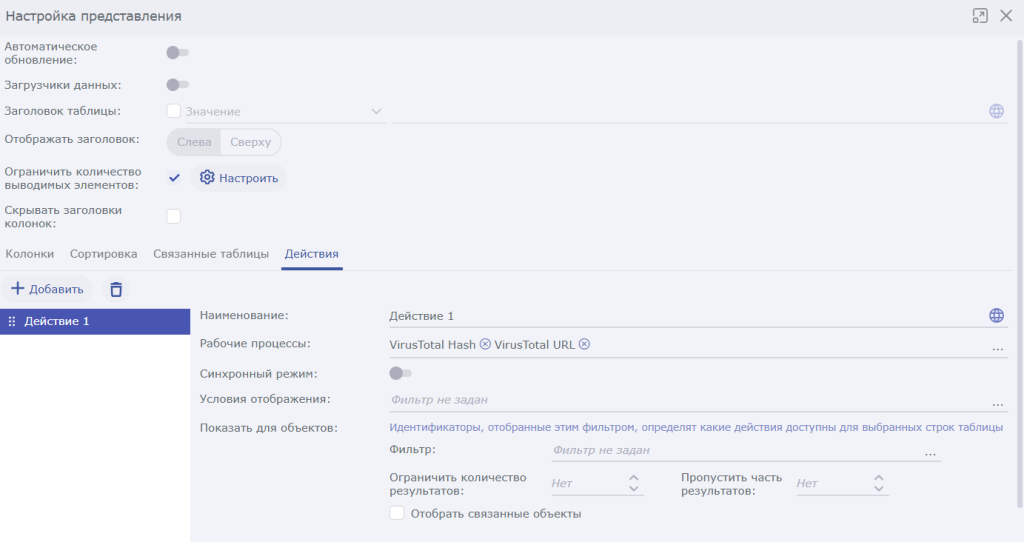The height and width of the screenshot is (542, 1024).
Task: Click globe icon next to Наименование field
Action: pos(996,315)
